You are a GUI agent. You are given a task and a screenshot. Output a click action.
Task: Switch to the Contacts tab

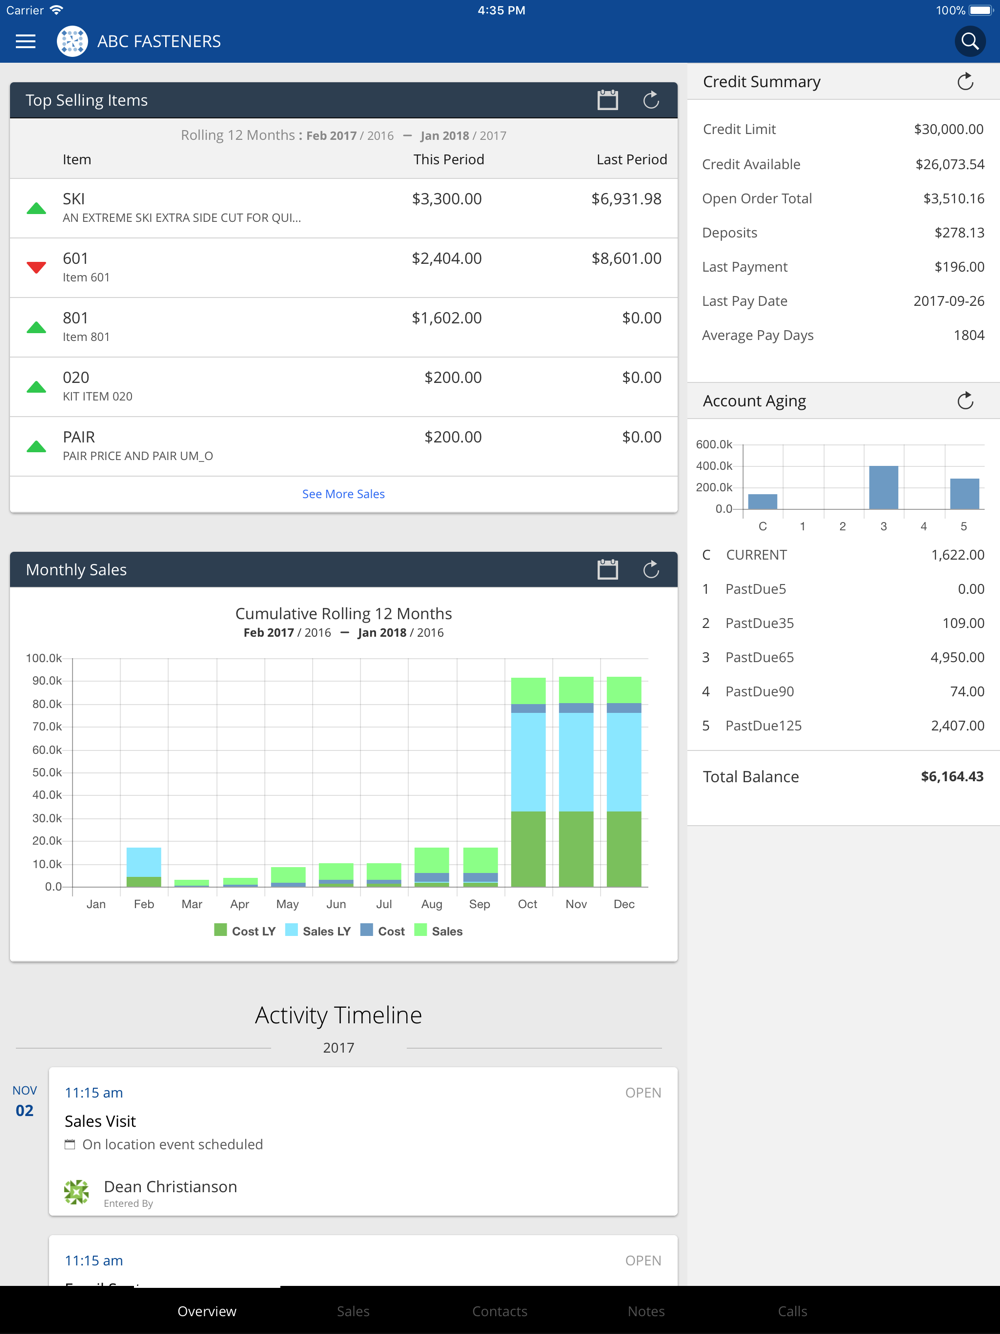click(x=500, y=1311)
